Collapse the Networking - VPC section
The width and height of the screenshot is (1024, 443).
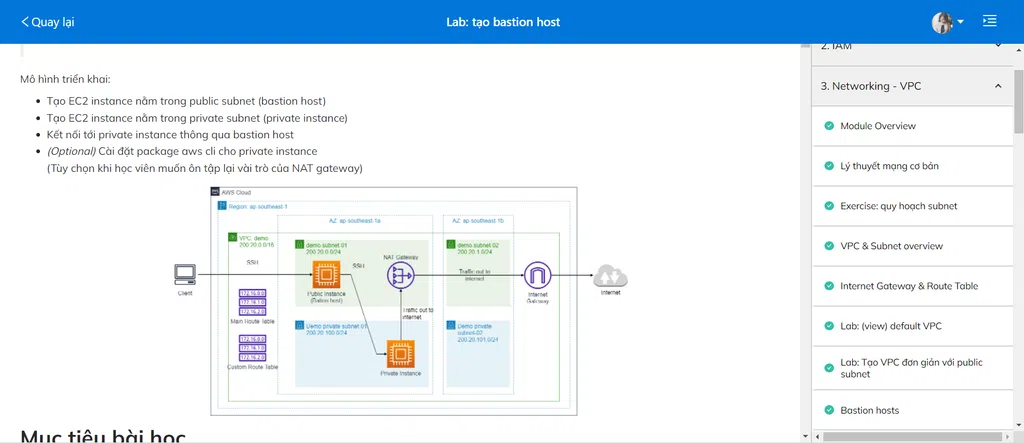tap(998, 86)
